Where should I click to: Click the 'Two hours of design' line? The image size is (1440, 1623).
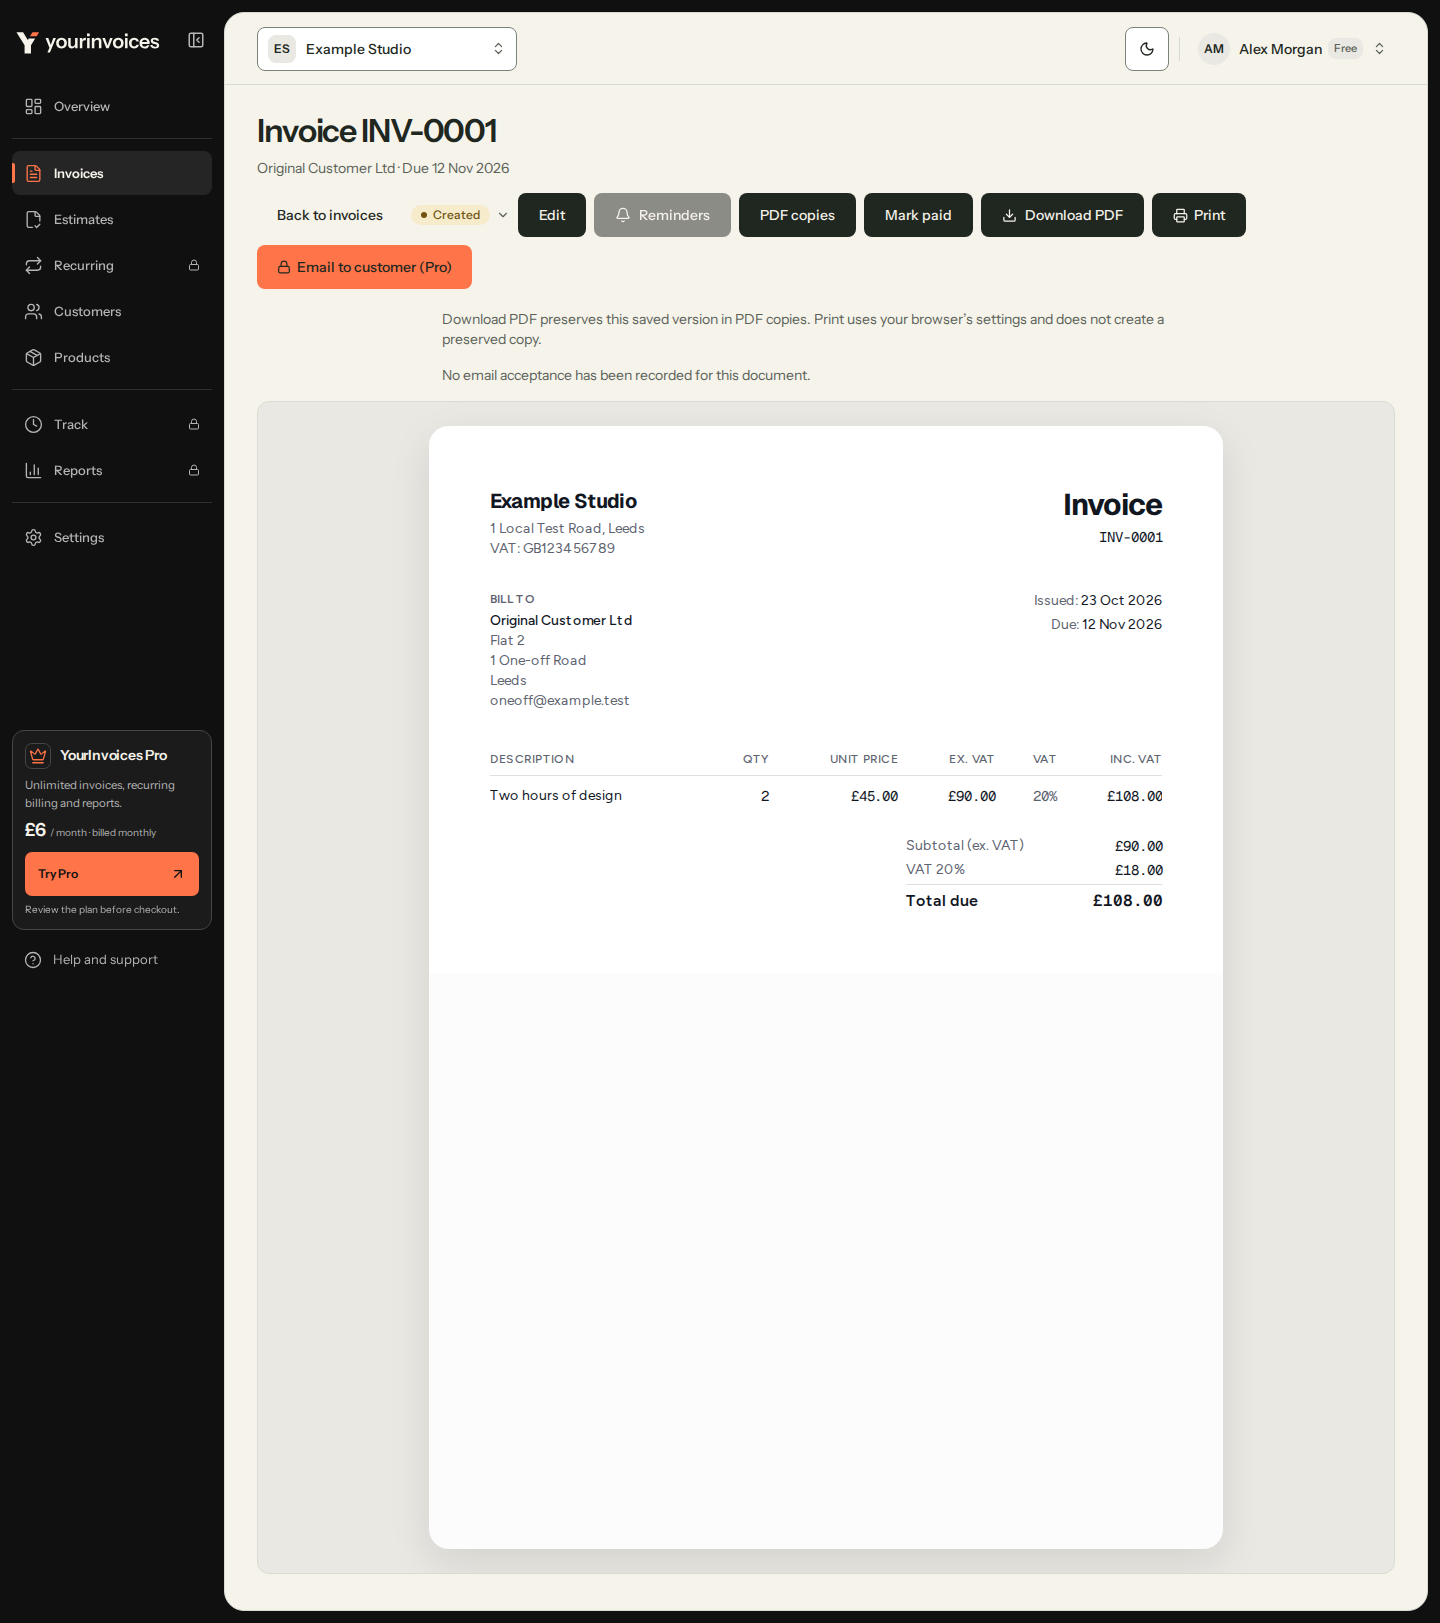click(556, 796)
